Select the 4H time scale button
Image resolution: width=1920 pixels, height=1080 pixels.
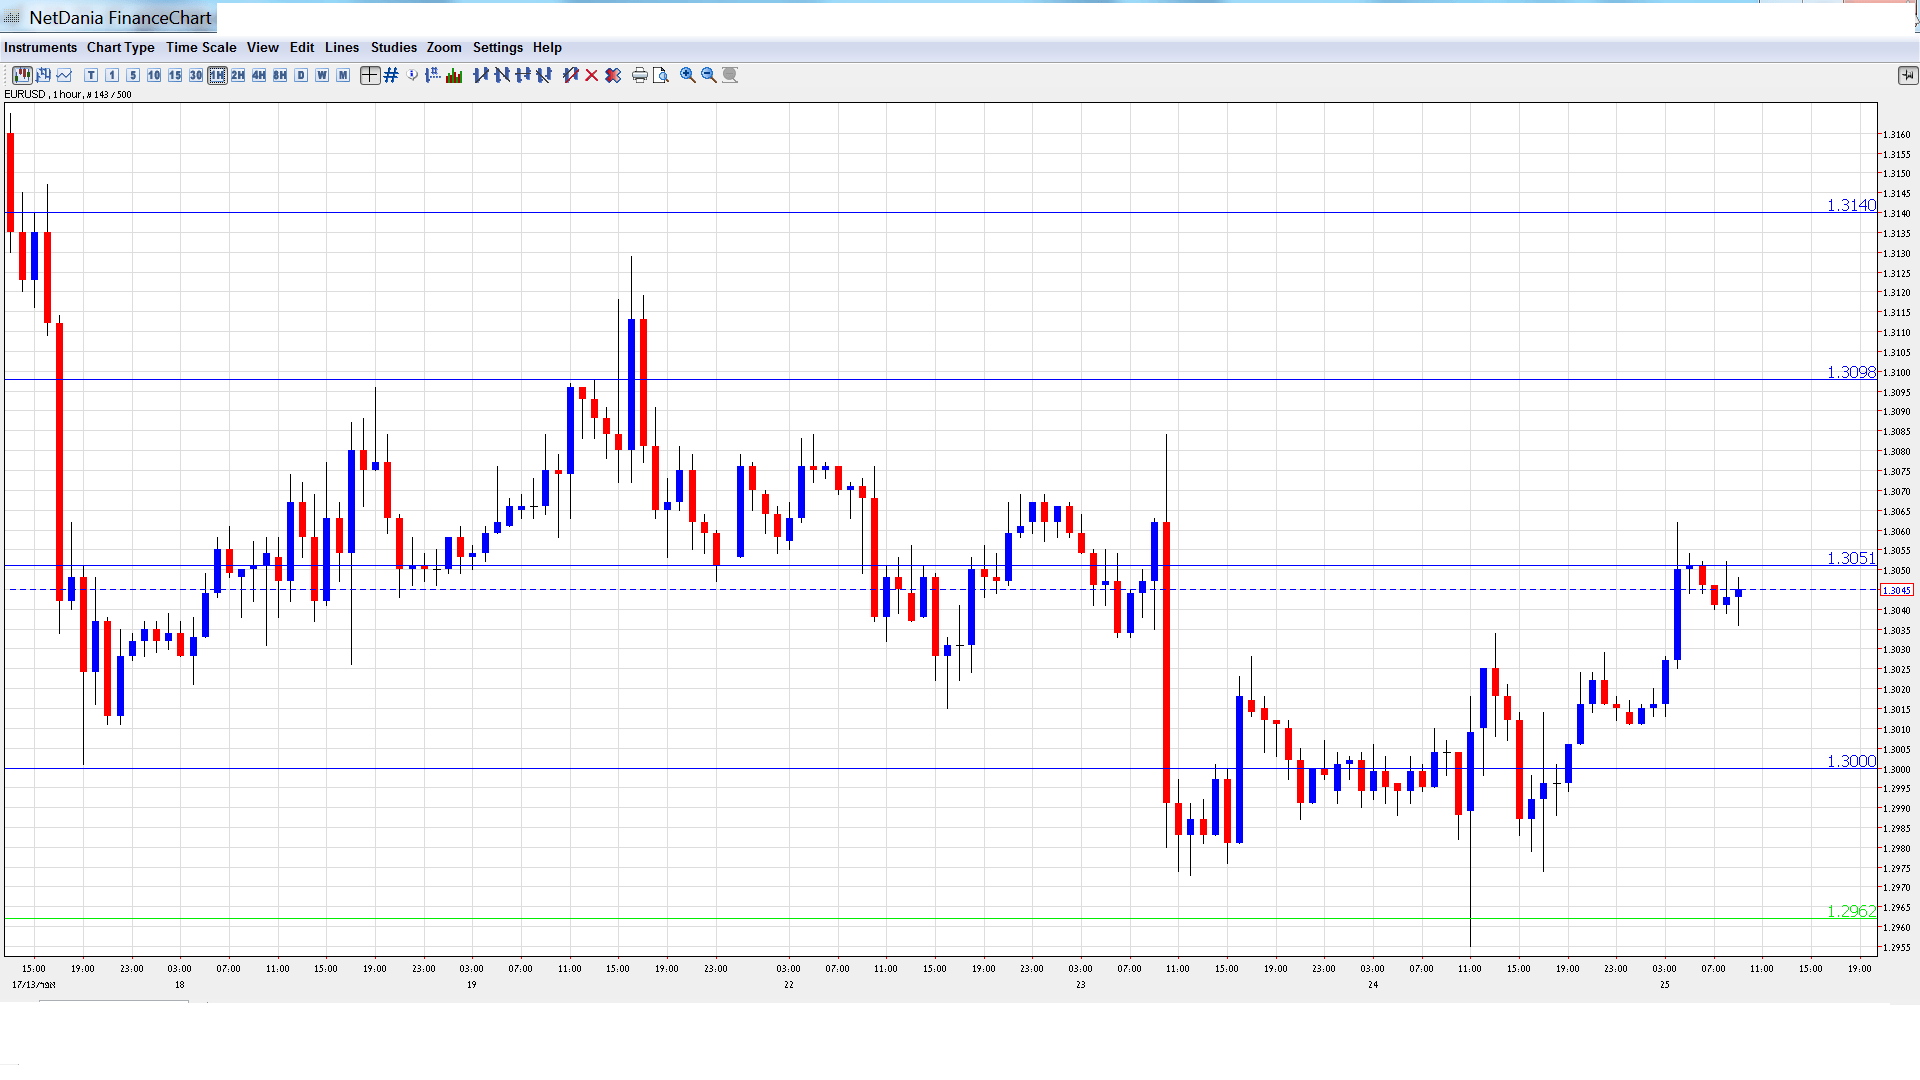tap(259, 75)
